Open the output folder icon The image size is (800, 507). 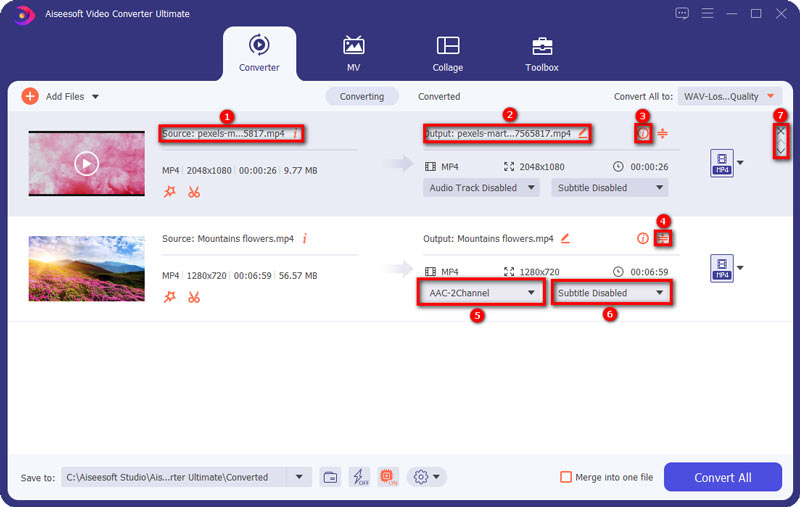pyautogui.click(x=330, y=477)
